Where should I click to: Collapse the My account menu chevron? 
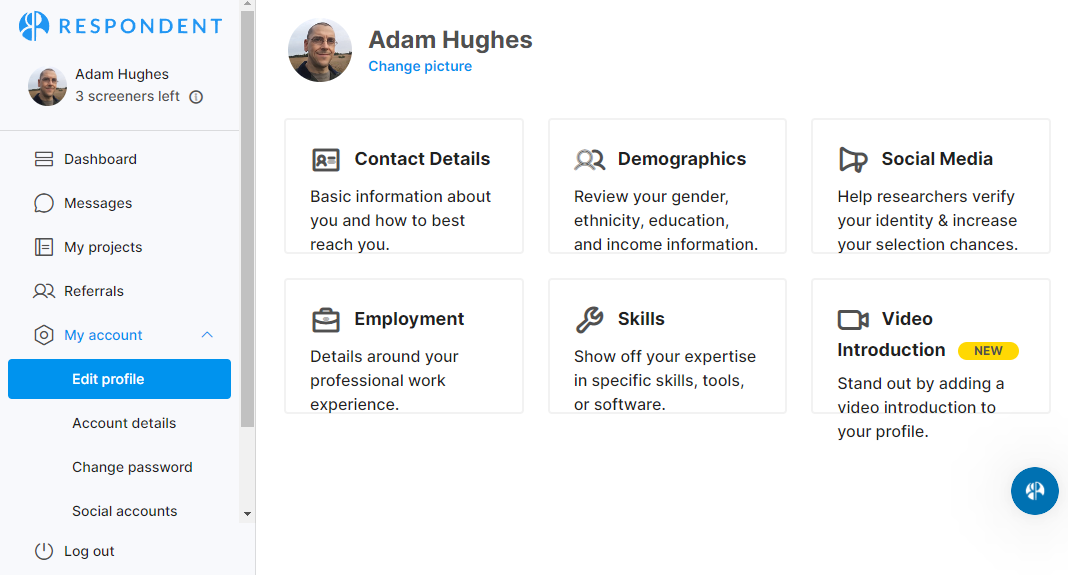point(207,335)
